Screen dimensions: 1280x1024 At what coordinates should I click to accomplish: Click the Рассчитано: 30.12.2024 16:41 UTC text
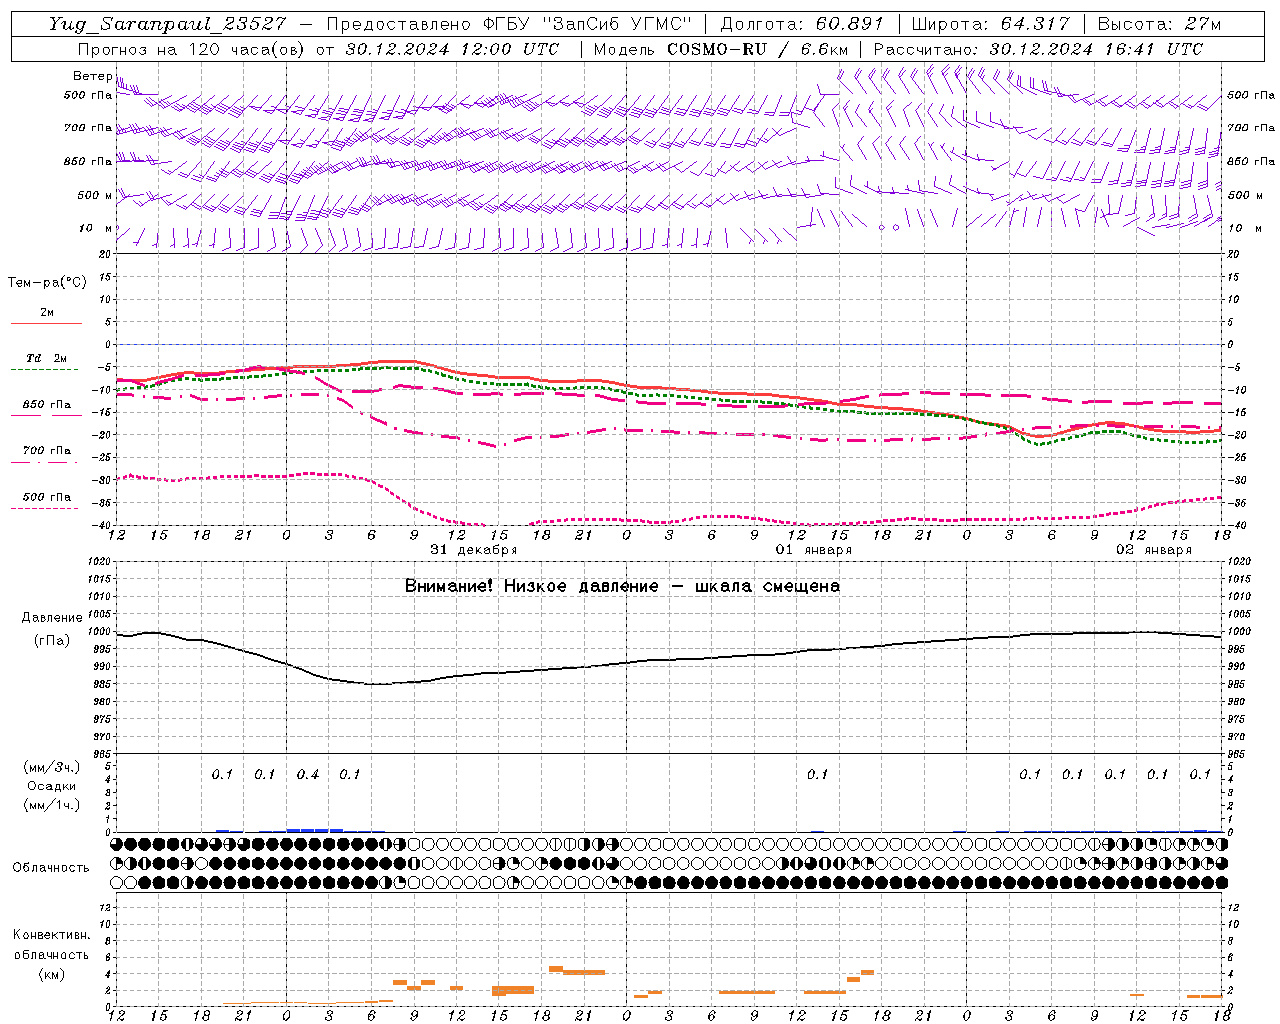[x=1038, y=49]
